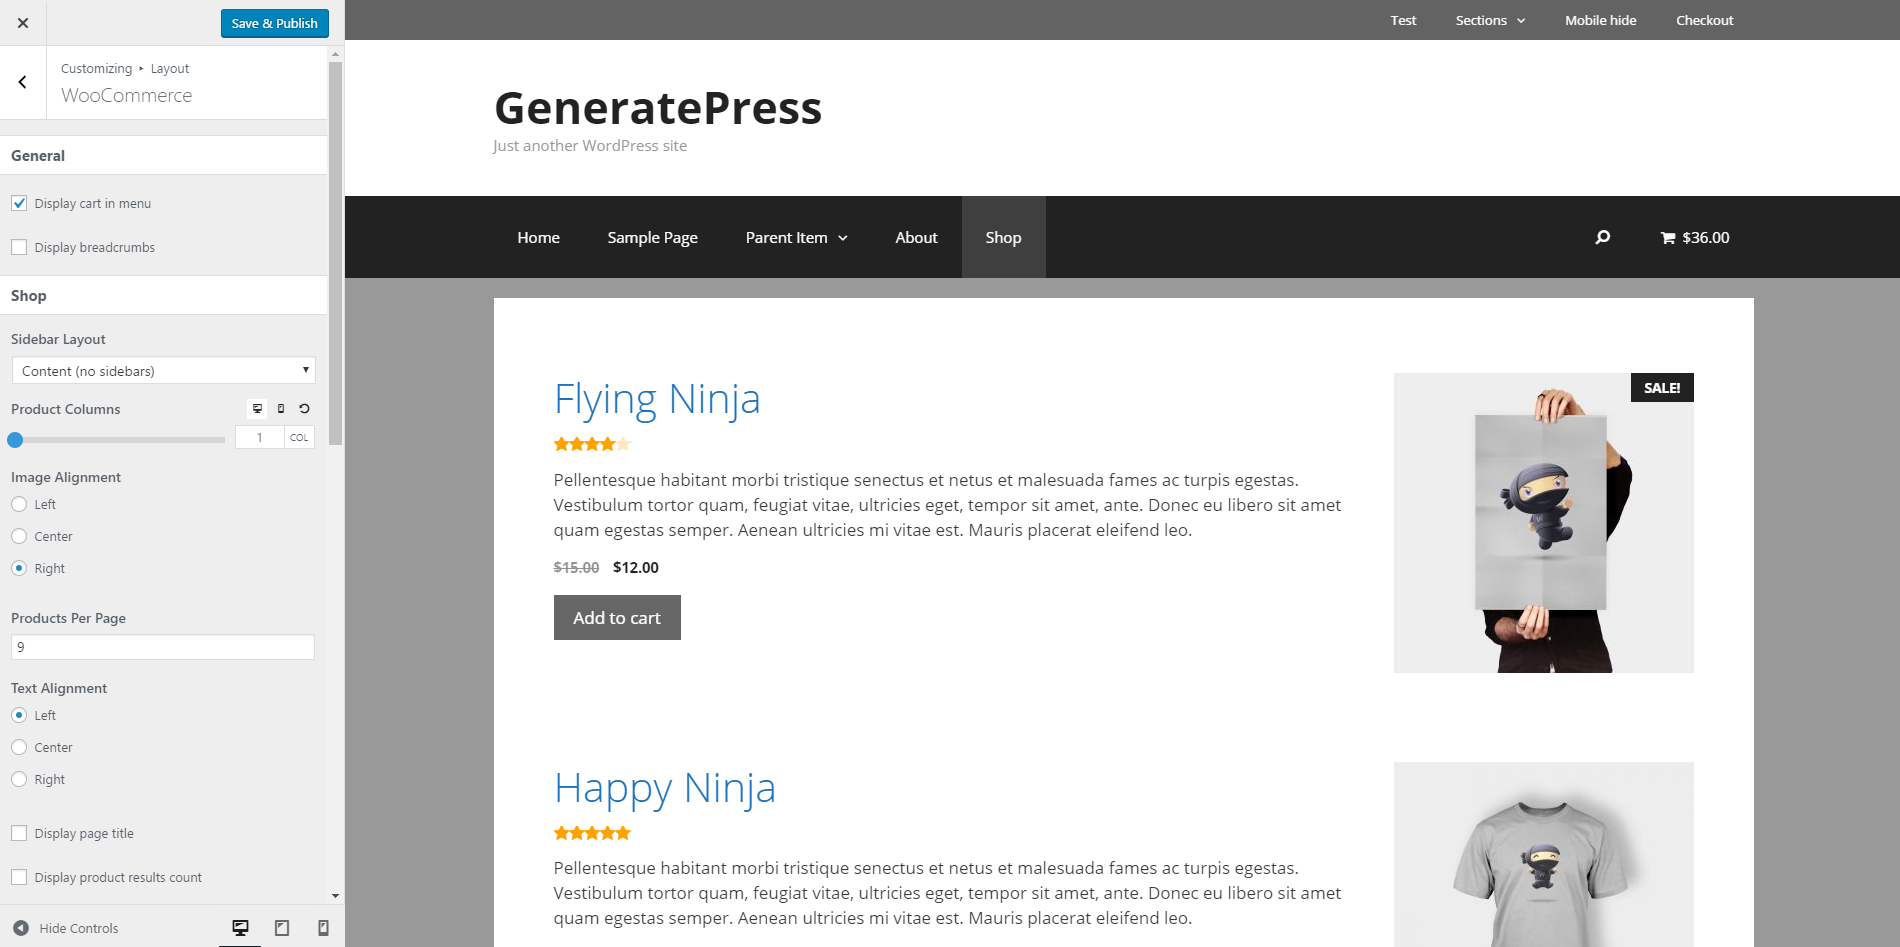Enable Display breadcrumbs checkbox
Image resolution: width=1900 pixels, height=947 pixels.
click(19, 247)
